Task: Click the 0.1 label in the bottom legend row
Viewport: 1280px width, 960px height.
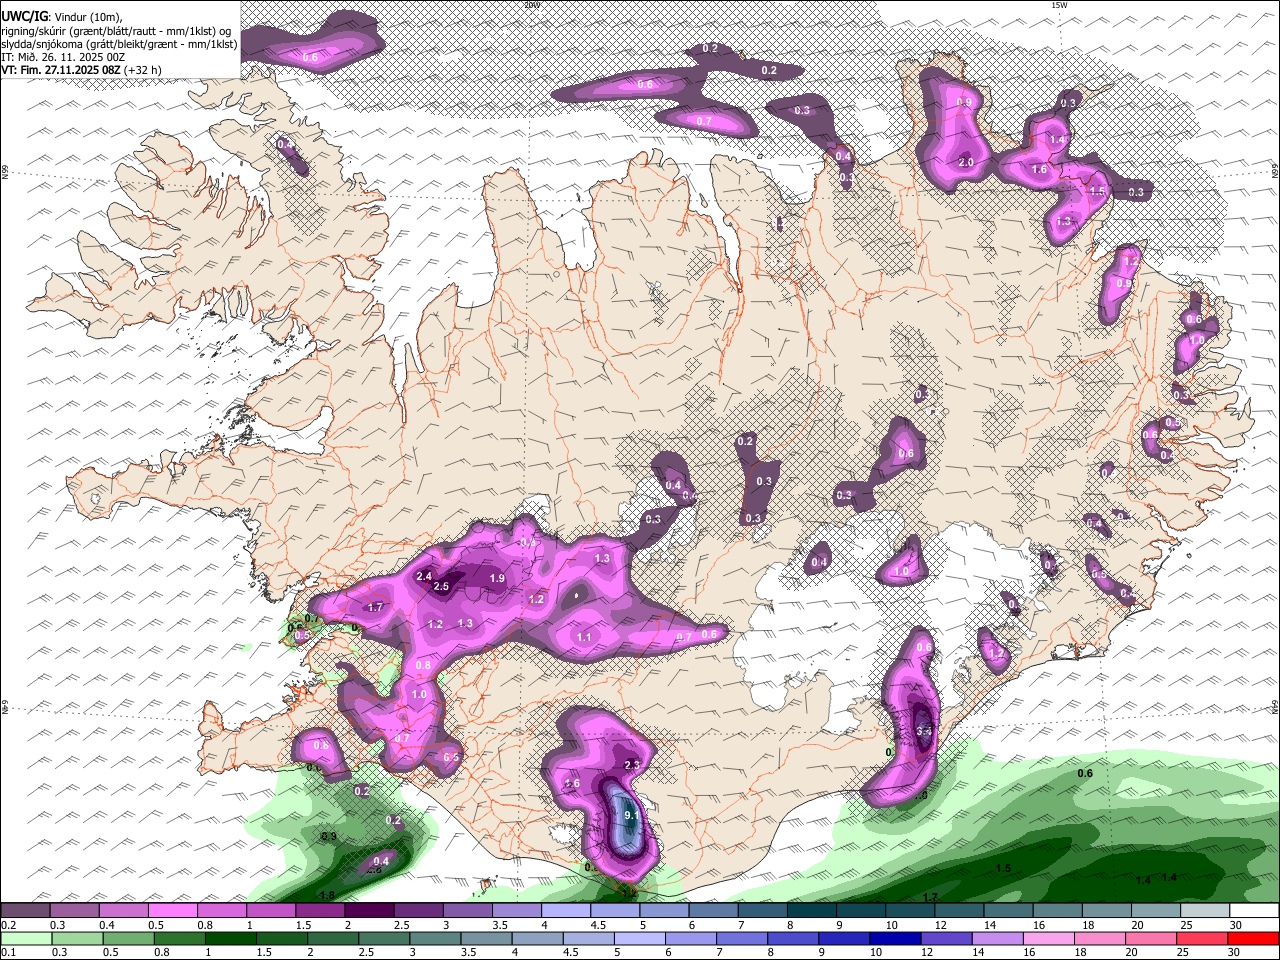Action: pos(9,952)
